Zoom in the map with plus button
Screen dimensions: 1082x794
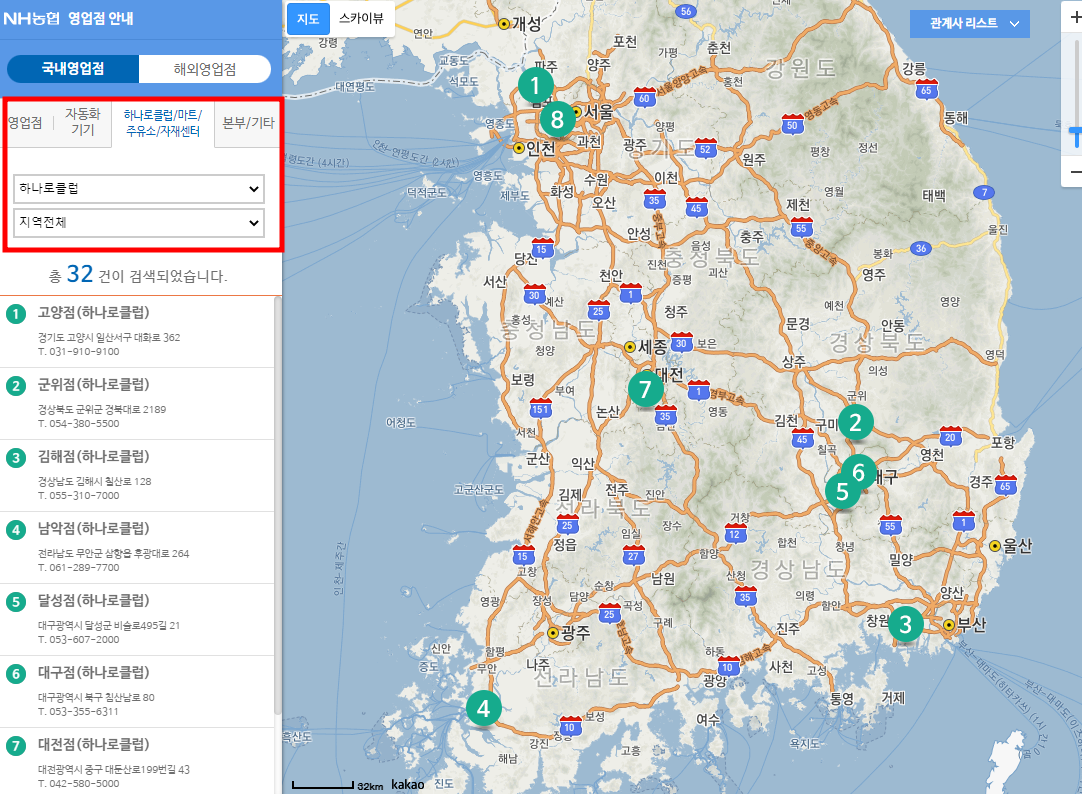coord(1074,18)
